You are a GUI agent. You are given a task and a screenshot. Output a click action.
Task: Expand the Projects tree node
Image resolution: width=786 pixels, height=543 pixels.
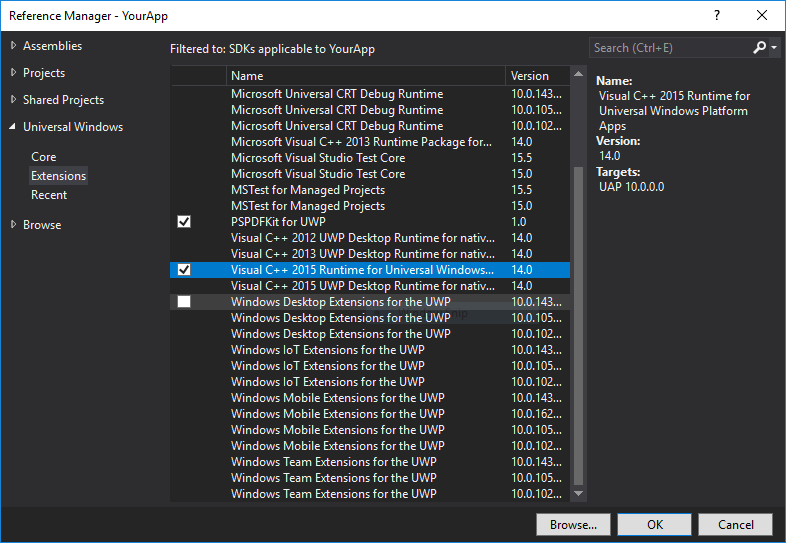[13, 73]
